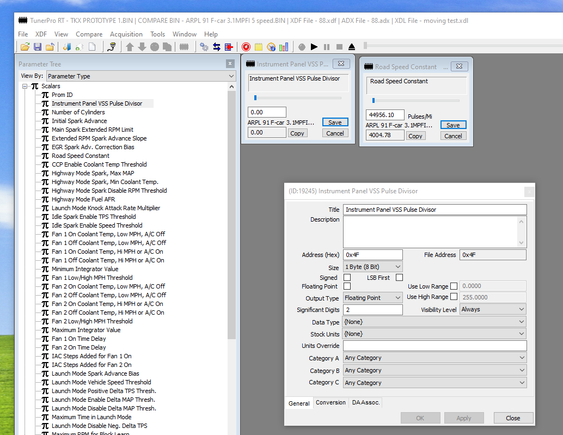
Task: Click Copy in Road Speed Constant window
Action: tap(415, 136)
